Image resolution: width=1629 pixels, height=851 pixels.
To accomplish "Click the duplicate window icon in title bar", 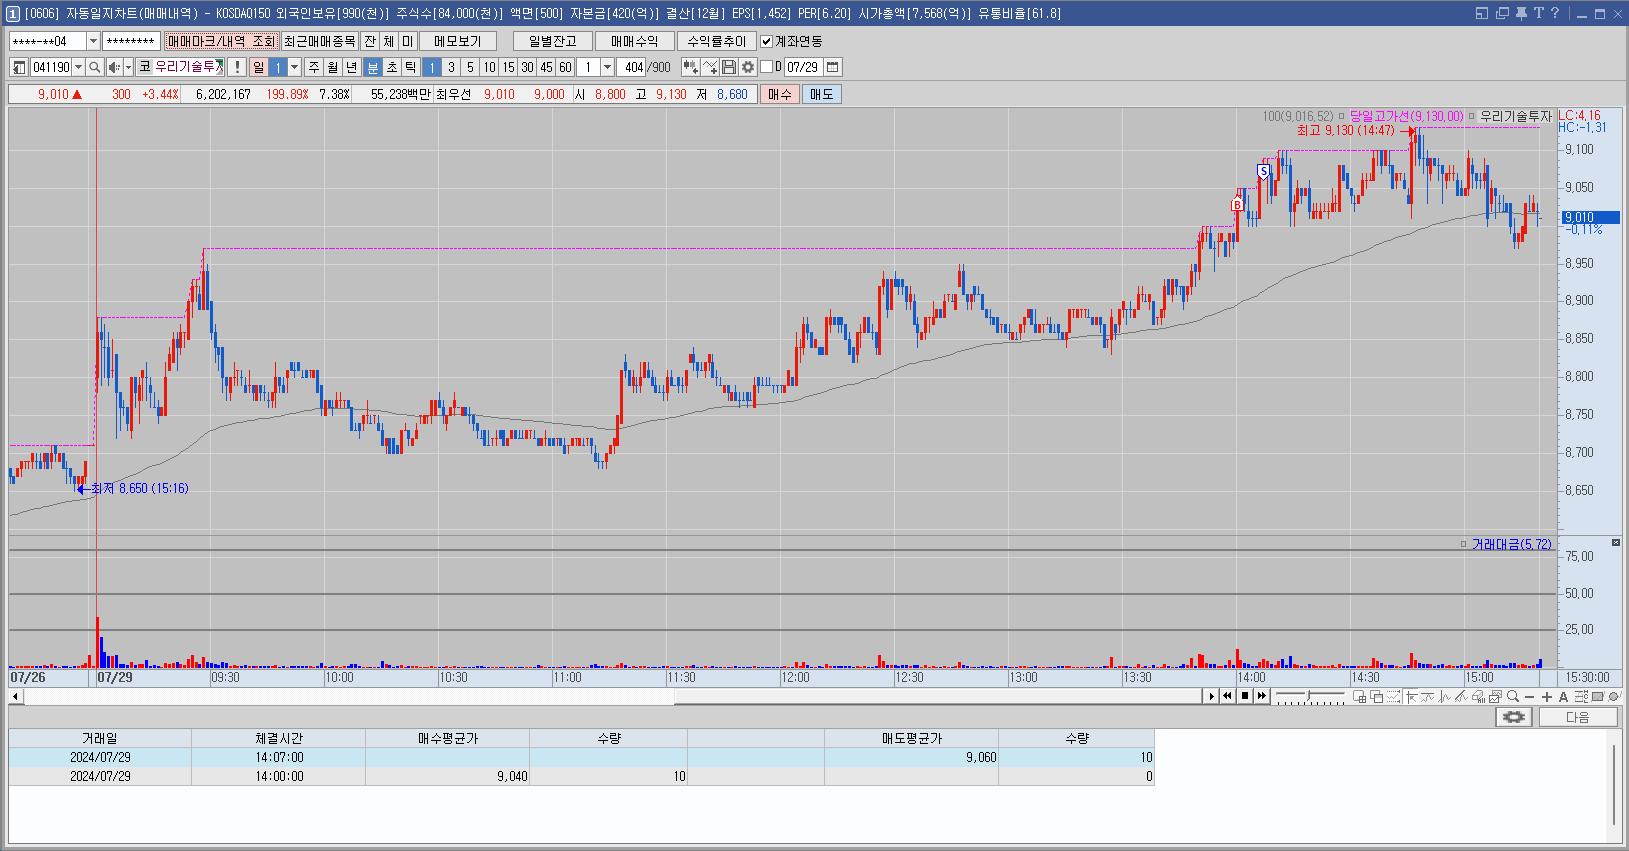I will [1501, 13].
